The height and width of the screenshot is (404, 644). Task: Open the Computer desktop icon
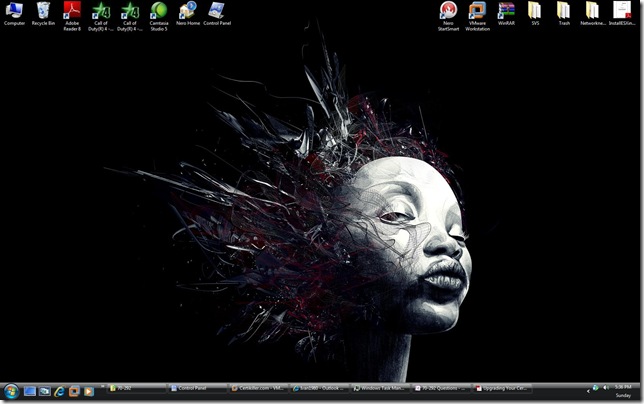(x=14, y=14)
